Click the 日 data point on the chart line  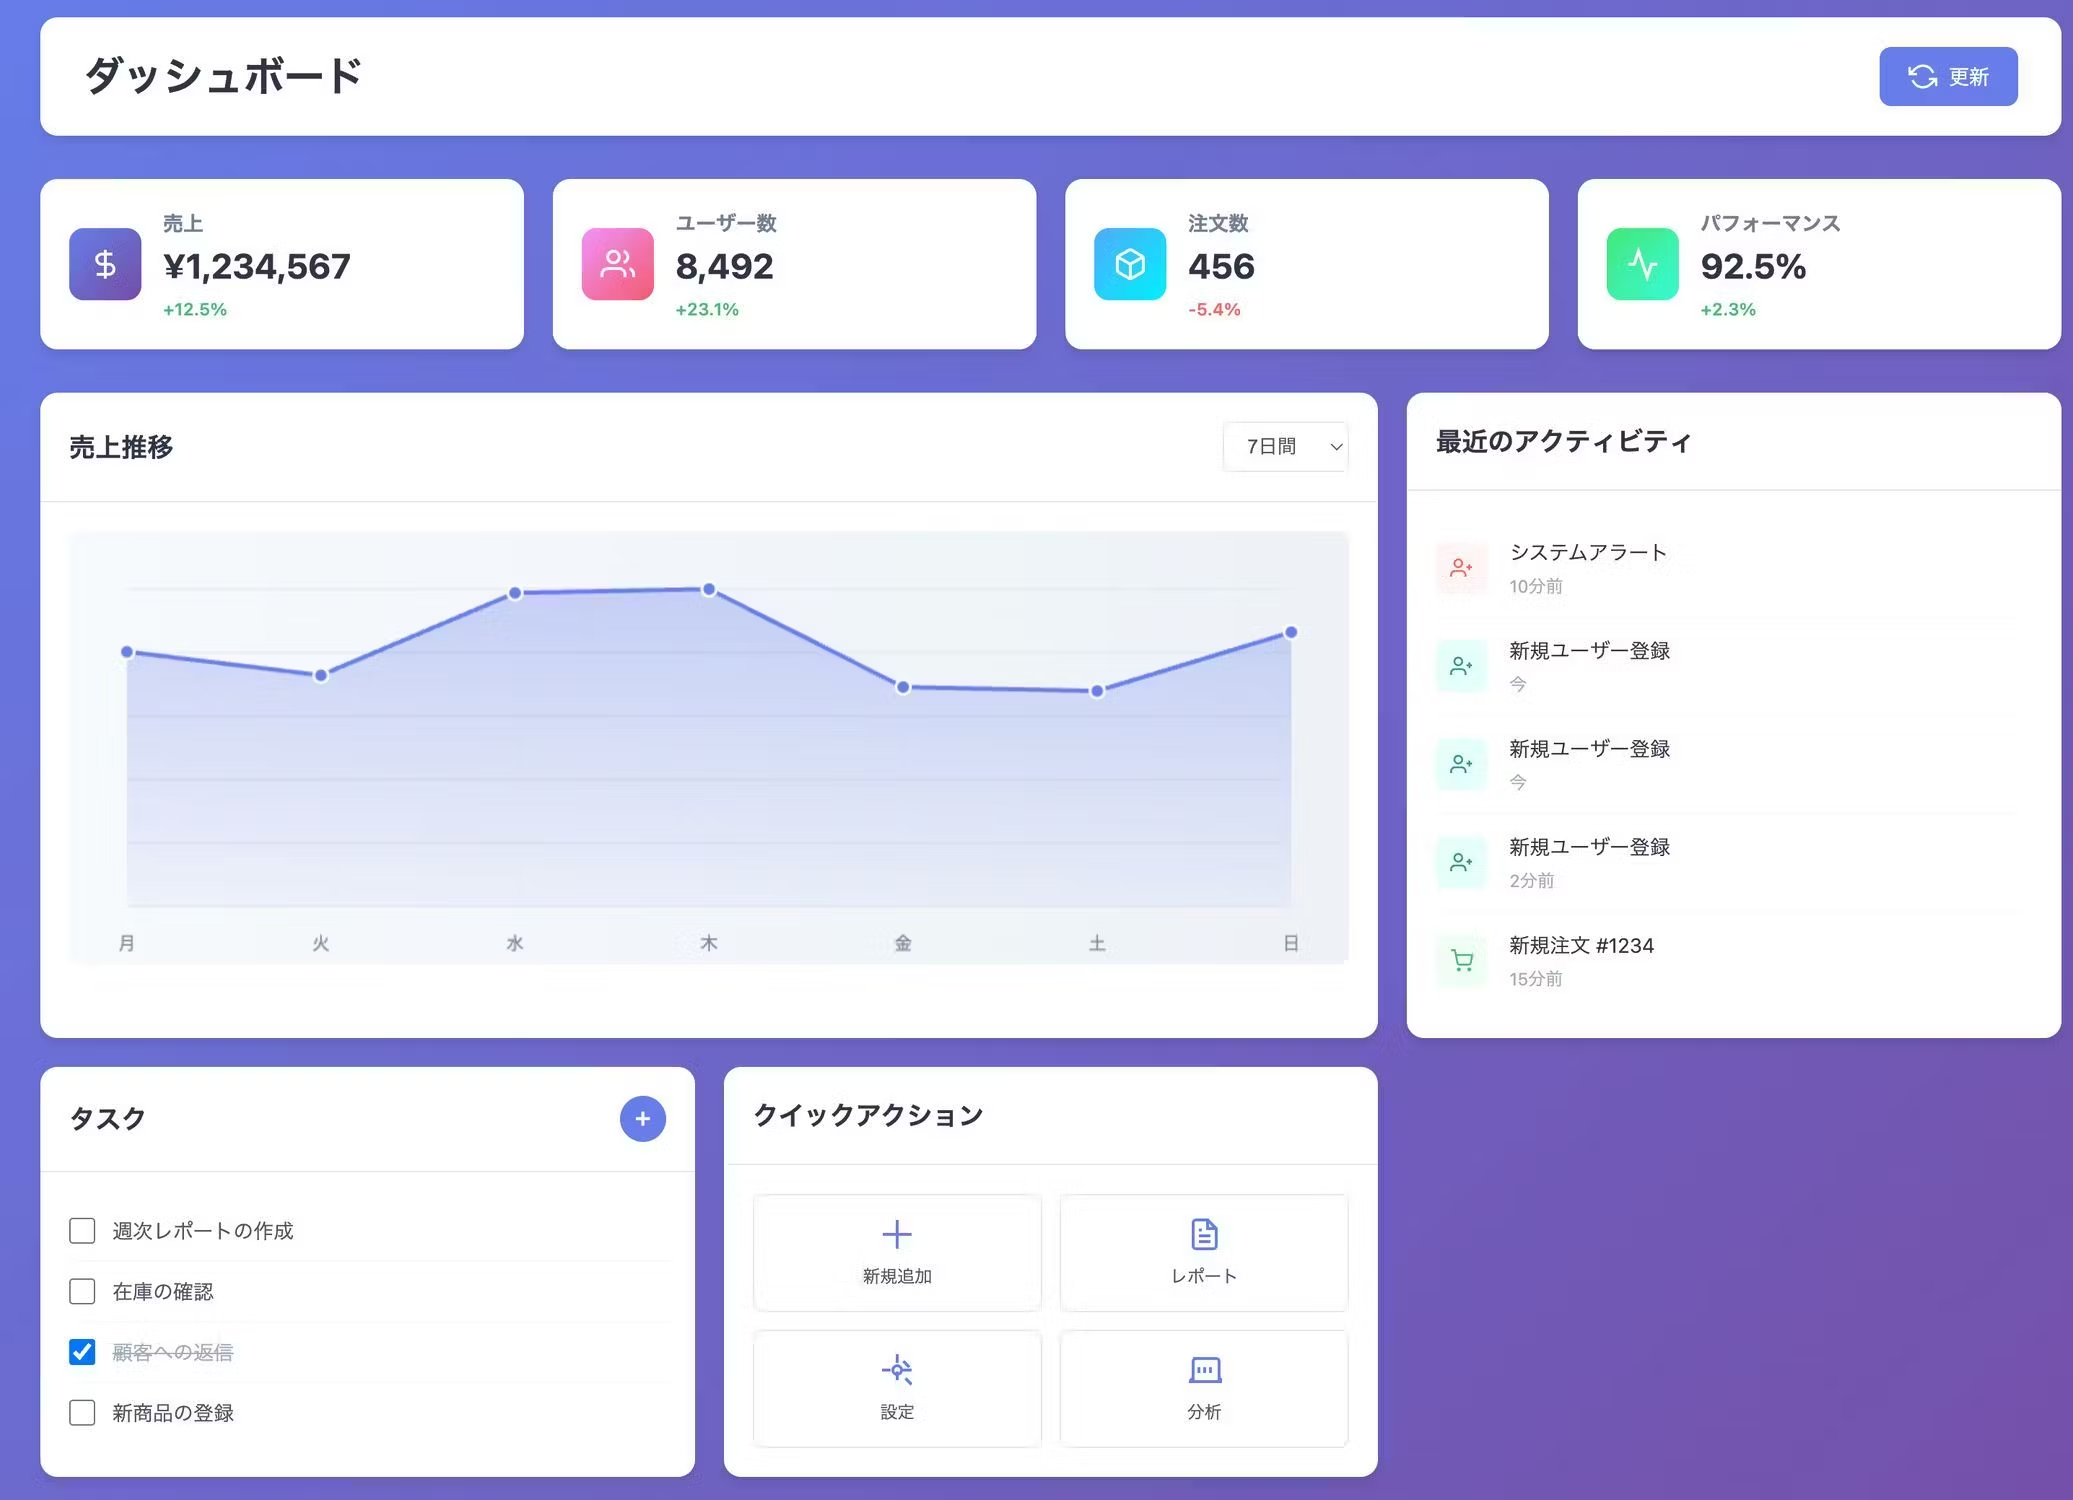(1291, 632)
